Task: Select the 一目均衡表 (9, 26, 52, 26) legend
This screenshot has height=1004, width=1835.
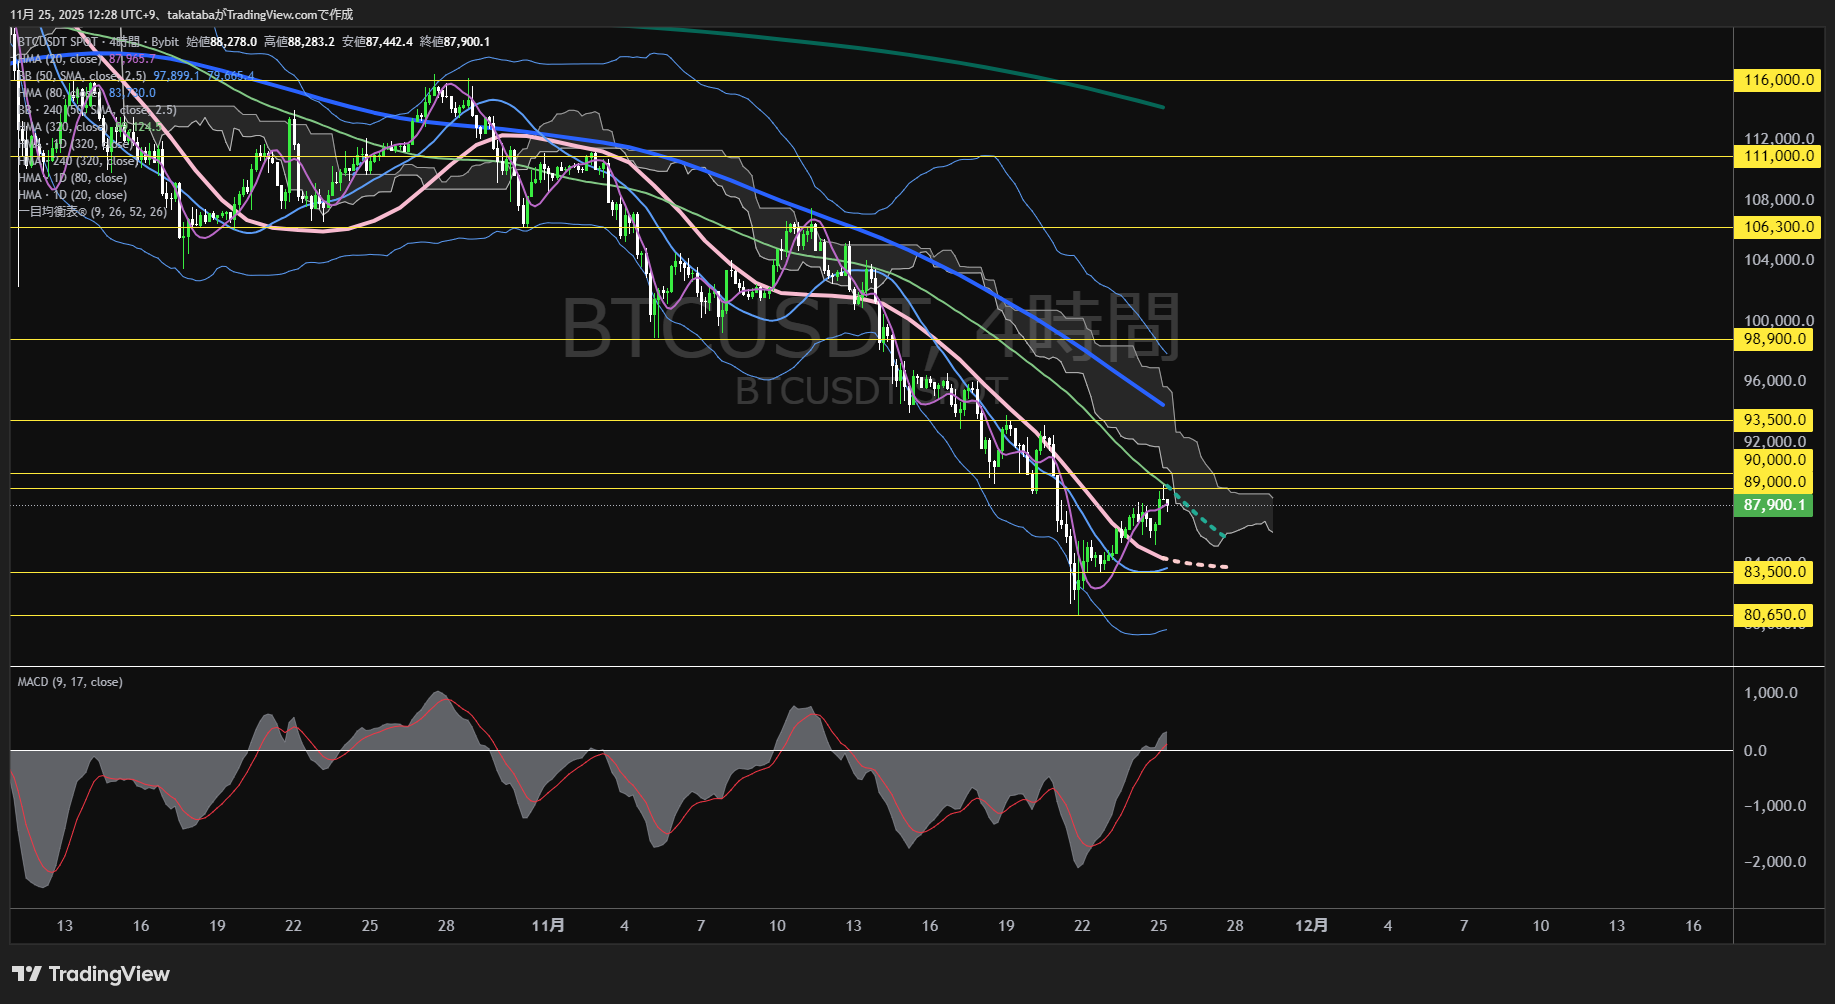Action: pos(90,211)
